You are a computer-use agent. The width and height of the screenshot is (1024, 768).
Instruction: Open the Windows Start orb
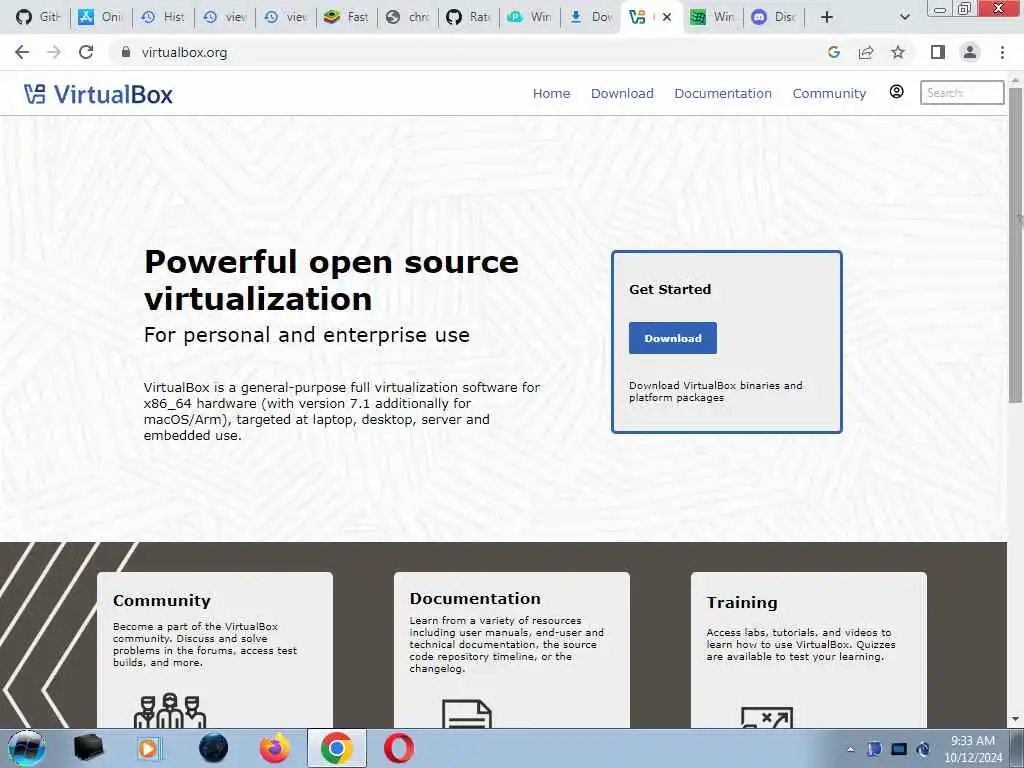(x=26, y=748)
